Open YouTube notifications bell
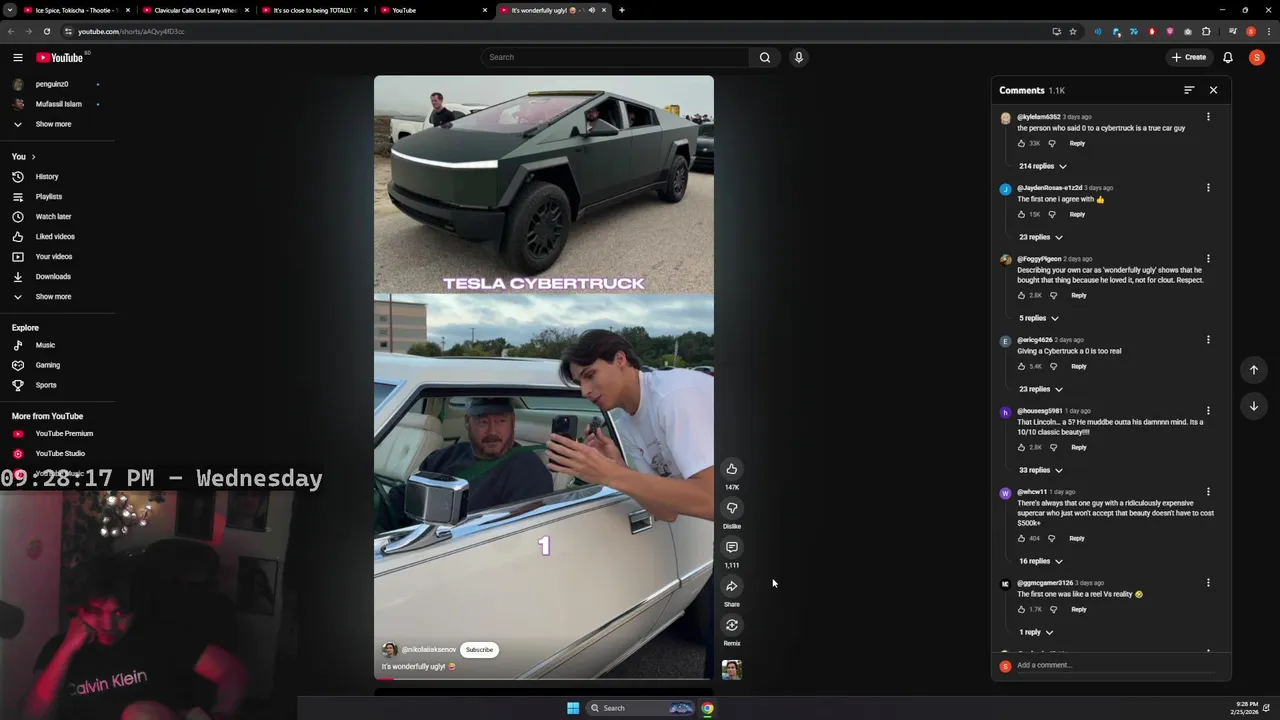Viewport: 1280px width, 720px height. 1227,57
